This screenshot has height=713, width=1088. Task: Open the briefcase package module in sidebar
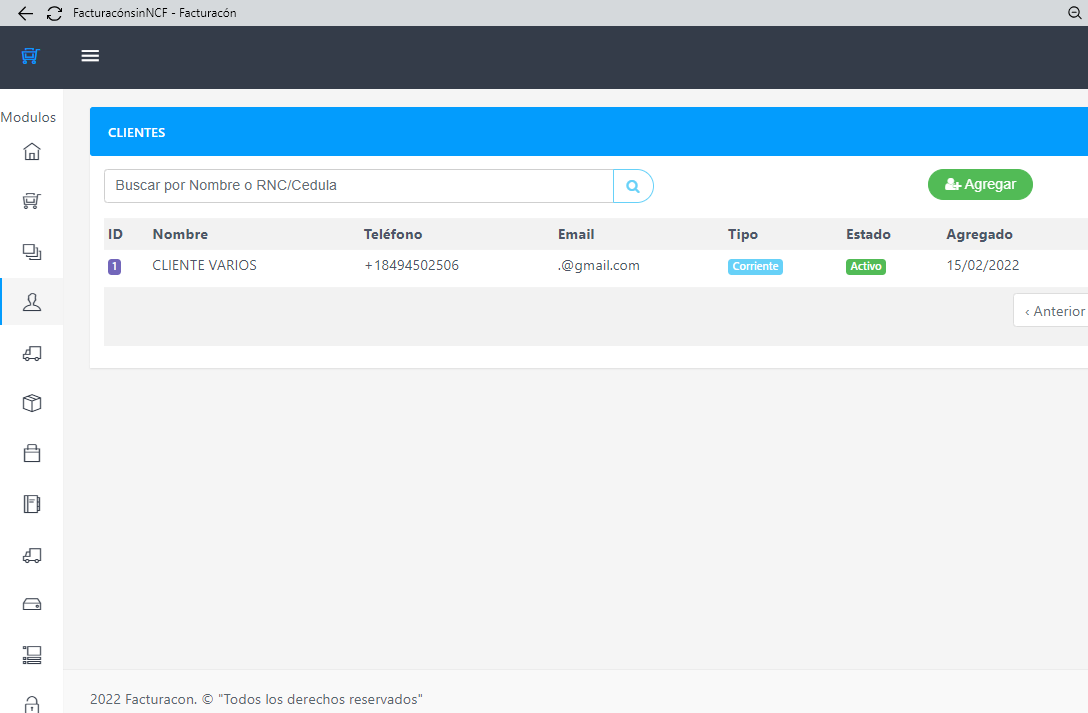pyautogui.click(x=32, y=454)
